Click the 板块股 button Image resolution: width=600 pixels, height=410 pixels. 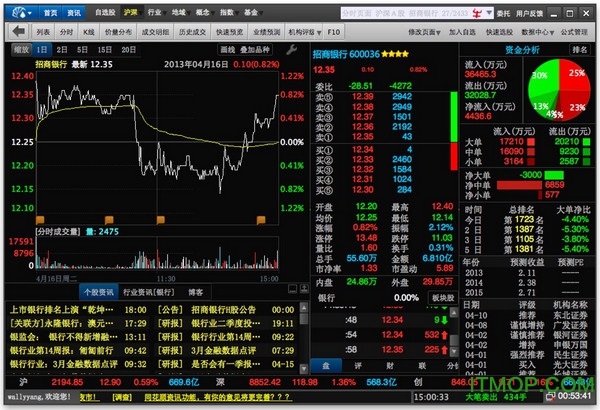point(443,298)
